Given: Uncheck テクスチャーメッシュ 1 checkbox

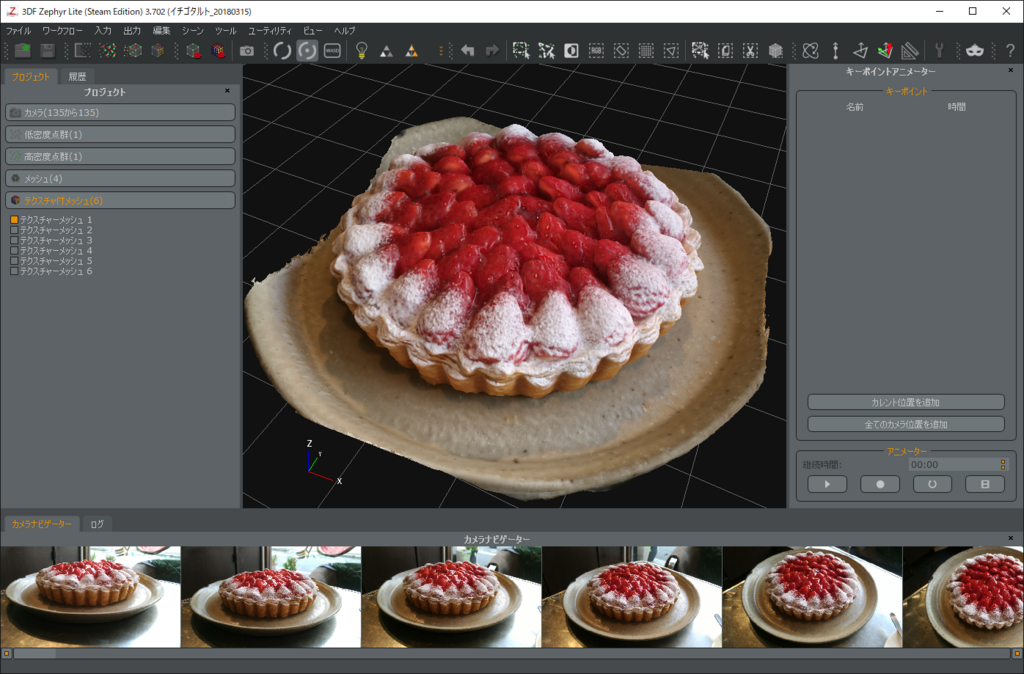Looking at the screenshot, I should point(14,220).
